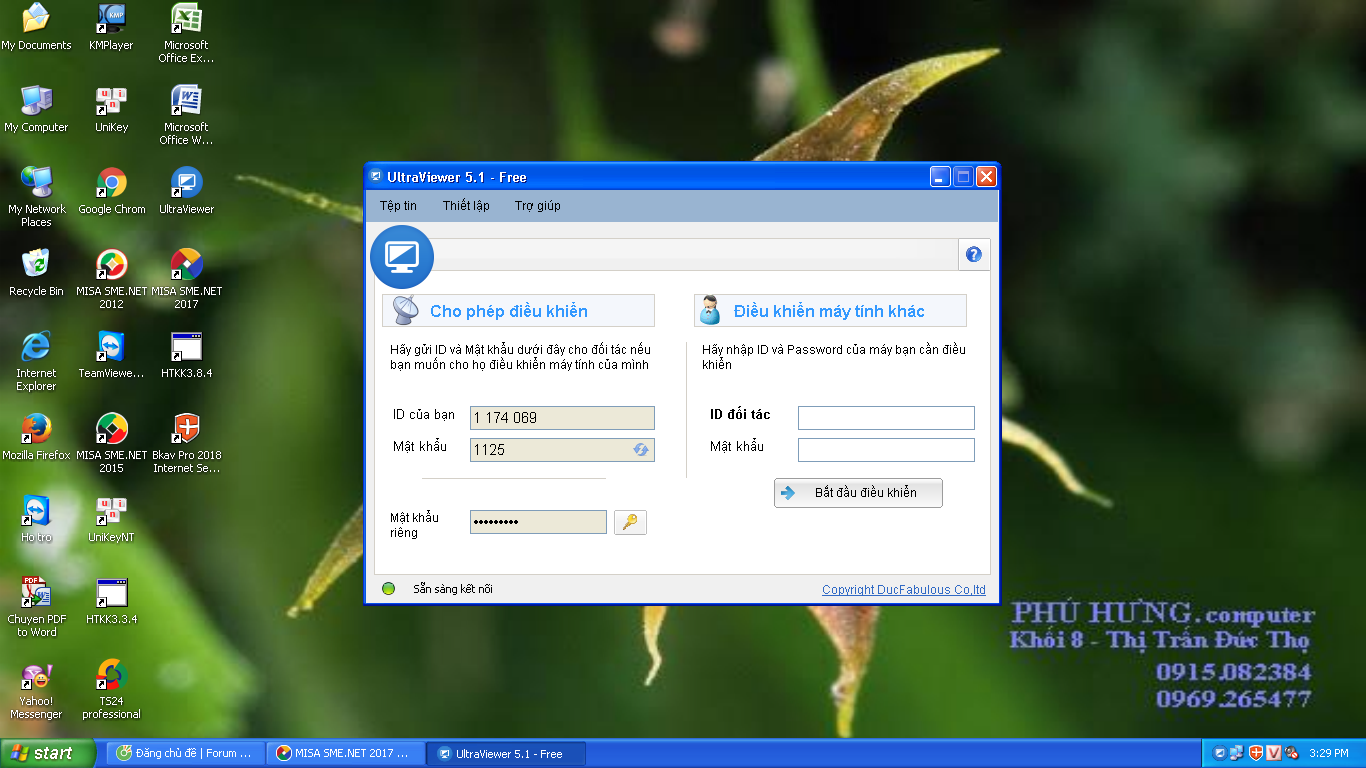
Task: Open the Thiết lập menu
Action: click(x=466, y=206)
